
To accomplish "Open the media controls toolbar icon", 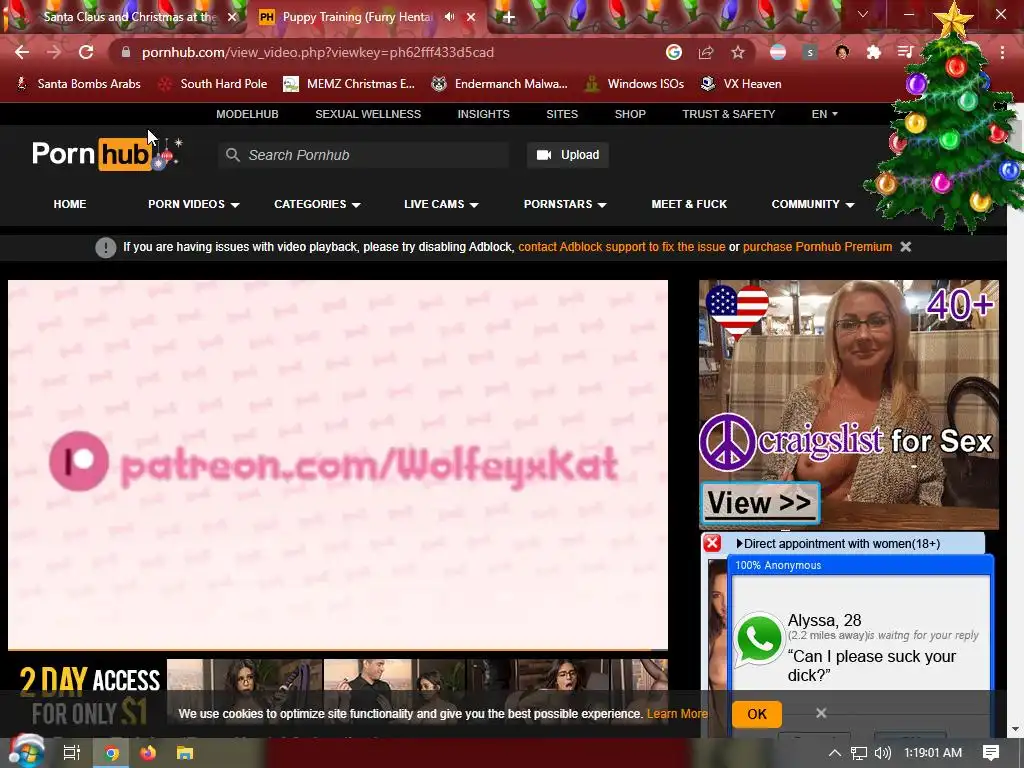I will 905,52.
